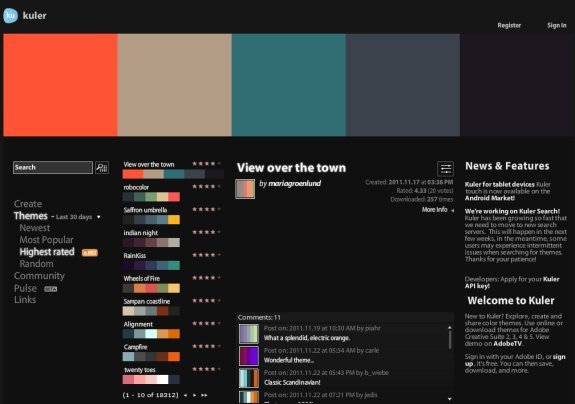The width and height of the screenshot is (575, 404).
Task: Click the large tan color swatch
Action: click(x=175, y=85)
